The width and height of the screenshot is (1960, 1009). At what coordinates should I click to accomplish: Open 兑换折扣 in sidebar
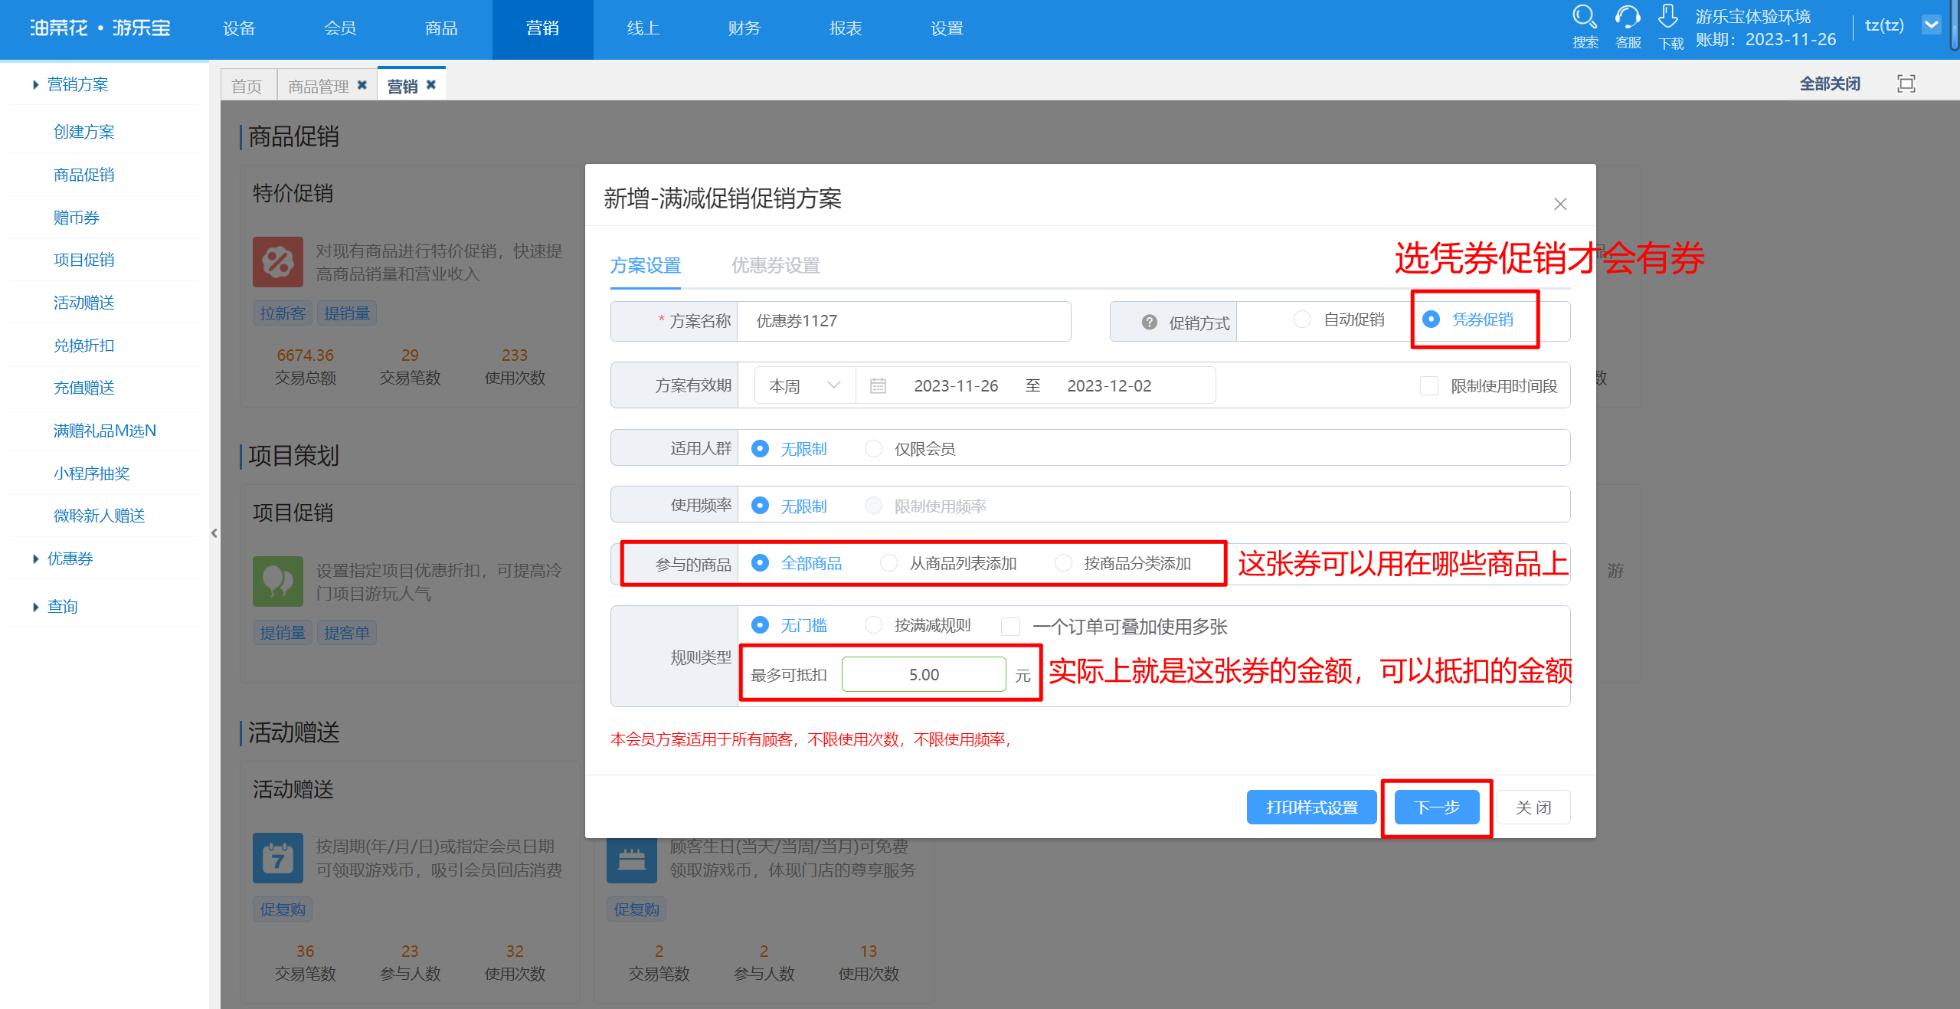(84, 345)
